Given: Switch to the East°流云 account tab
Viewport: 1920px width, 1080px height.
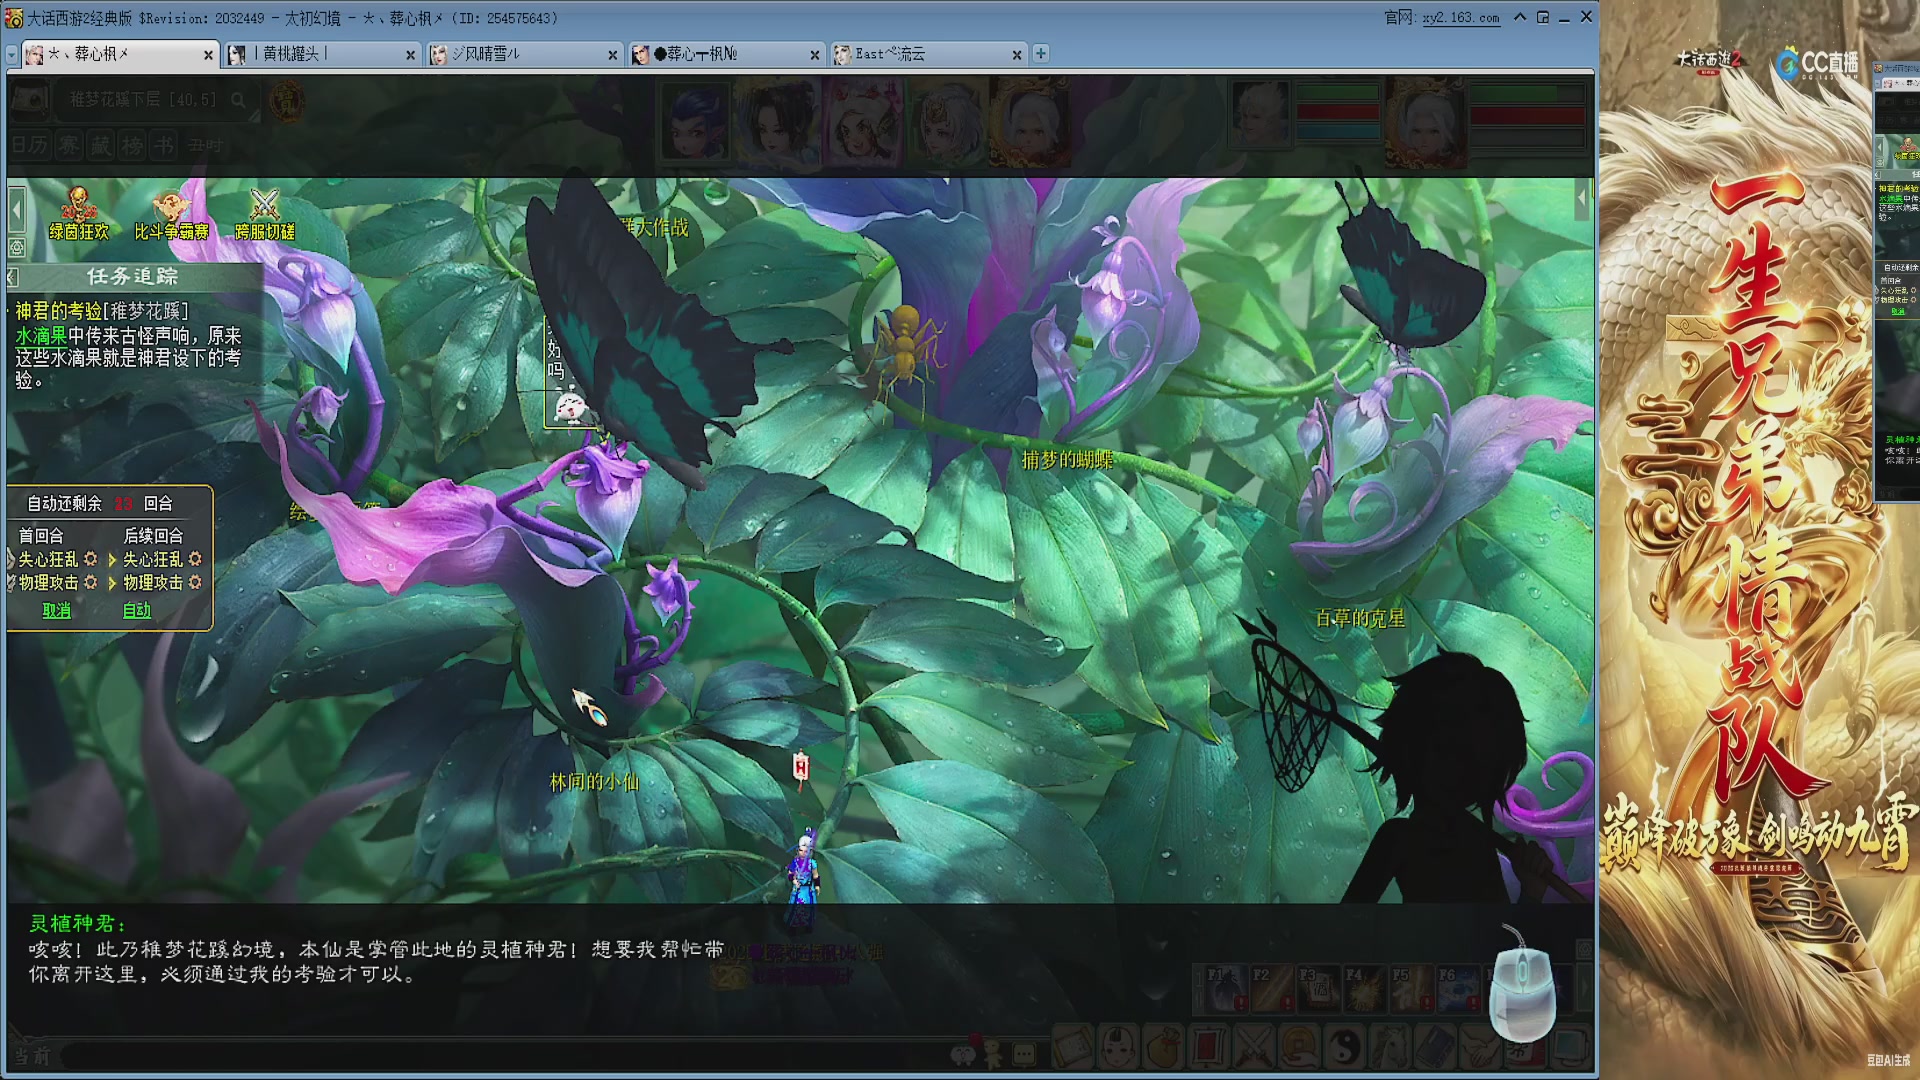Looking at the screenshot, I should coord(929,54).
